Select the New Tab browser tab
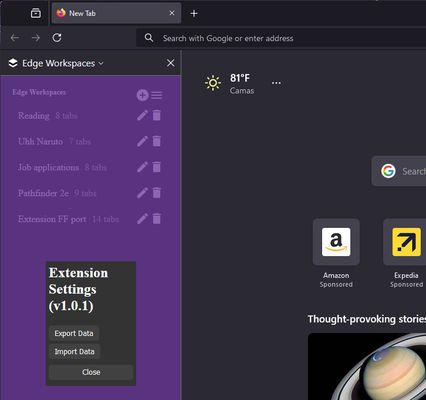 116,13
